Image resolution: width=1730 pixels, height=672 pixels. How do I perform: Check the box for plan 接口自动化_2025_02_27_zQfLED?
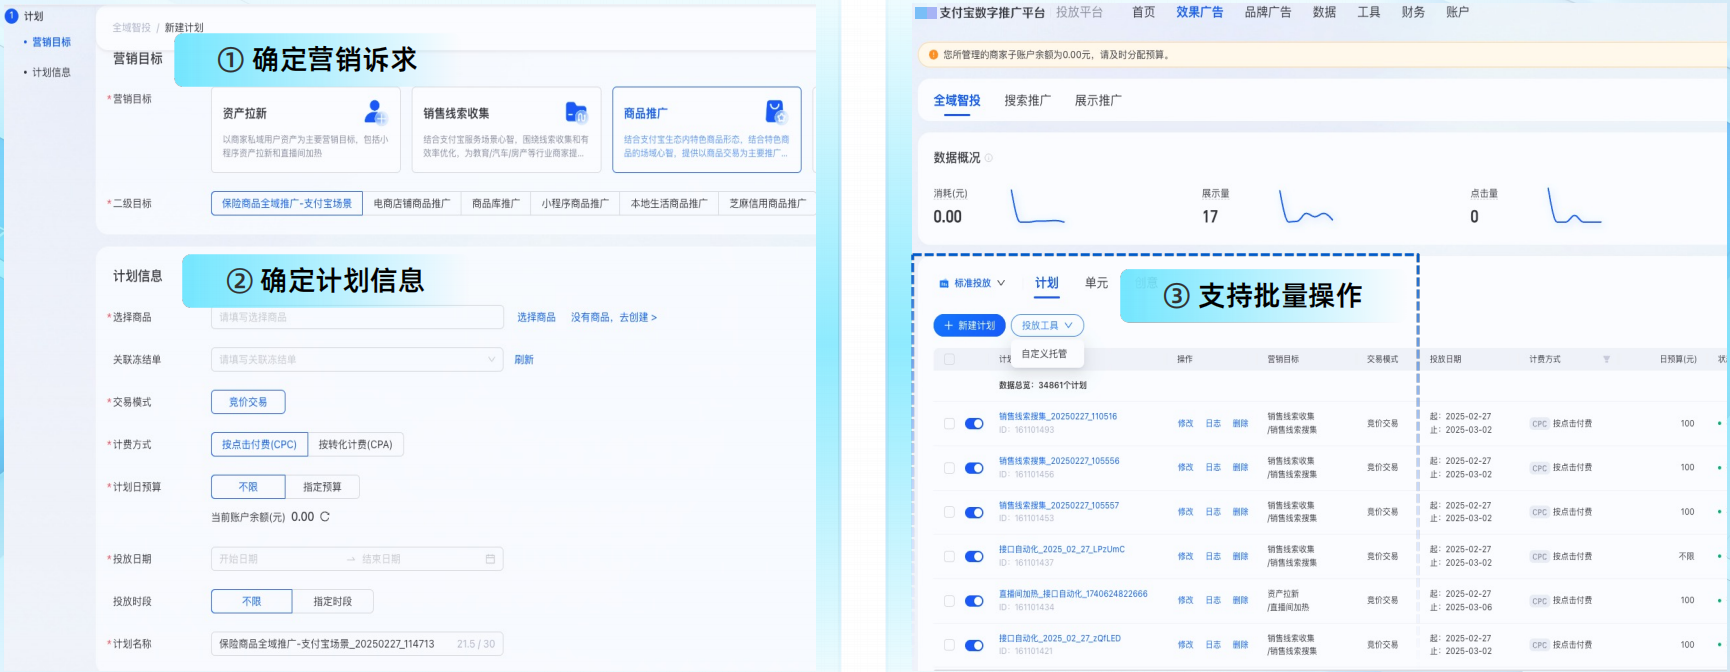(949, 645)
